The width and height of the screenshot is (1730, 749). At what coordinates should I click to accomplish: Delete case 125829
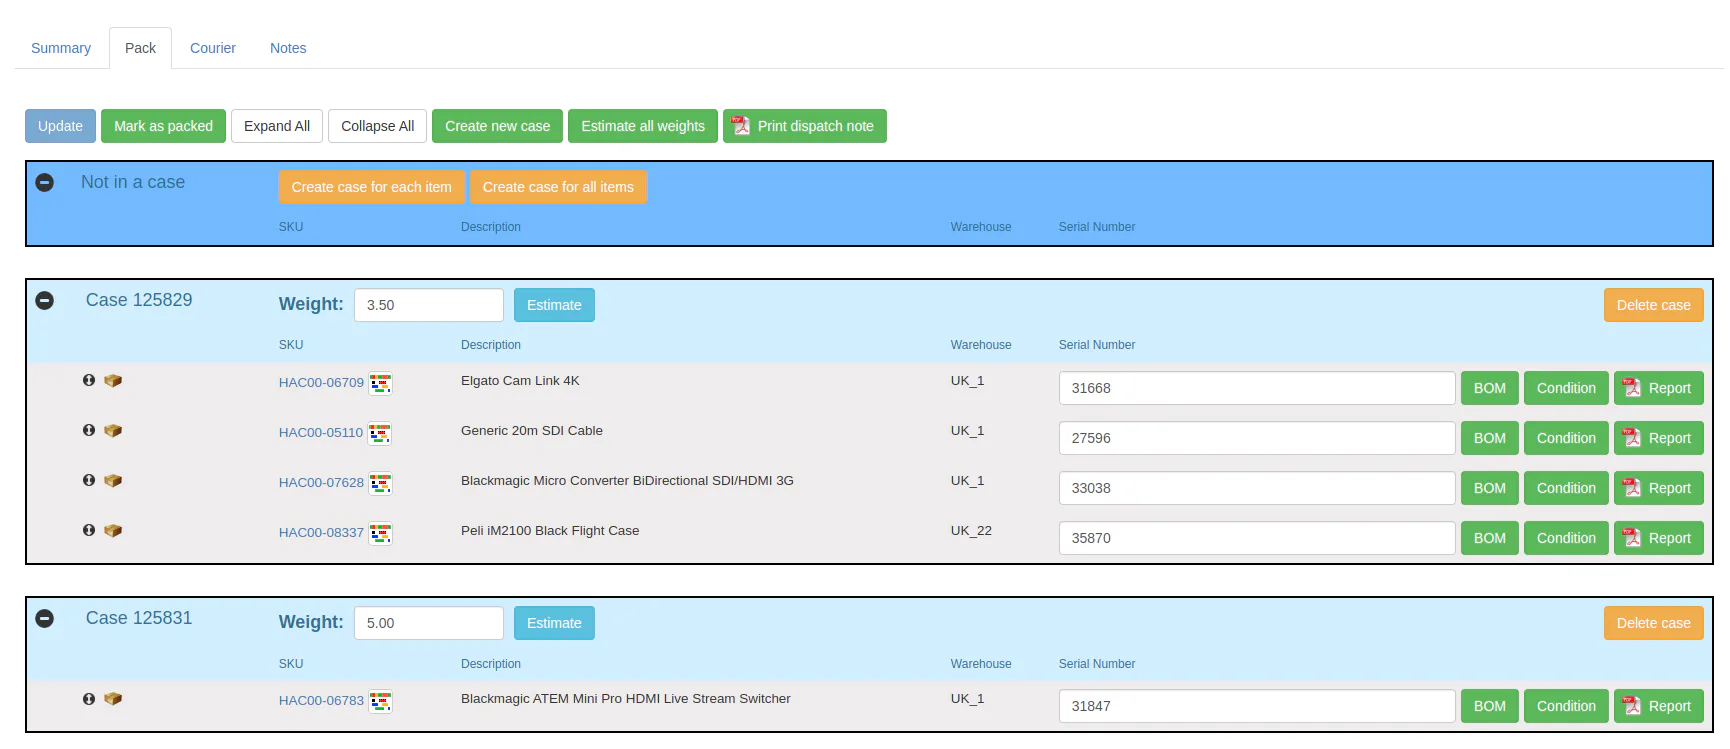(x=1654, y=305)
